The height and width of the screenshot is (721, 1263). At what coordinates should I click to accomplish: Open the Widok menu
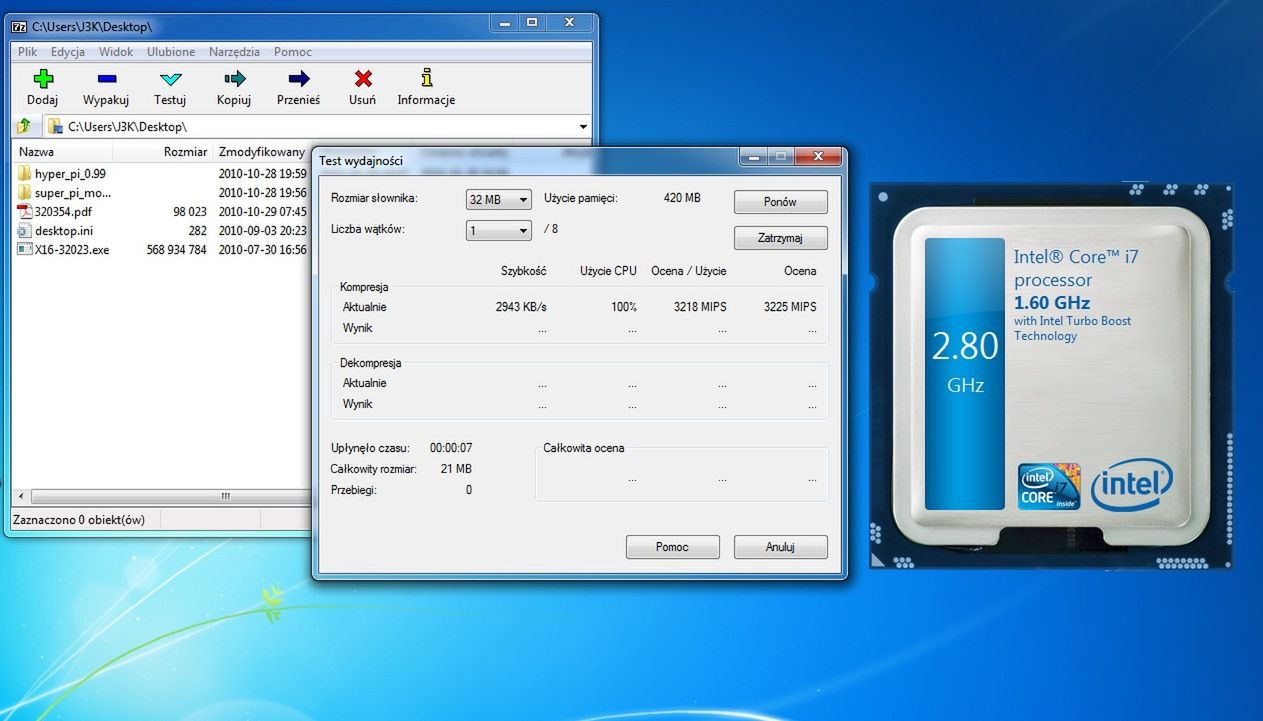click(116, 52)
